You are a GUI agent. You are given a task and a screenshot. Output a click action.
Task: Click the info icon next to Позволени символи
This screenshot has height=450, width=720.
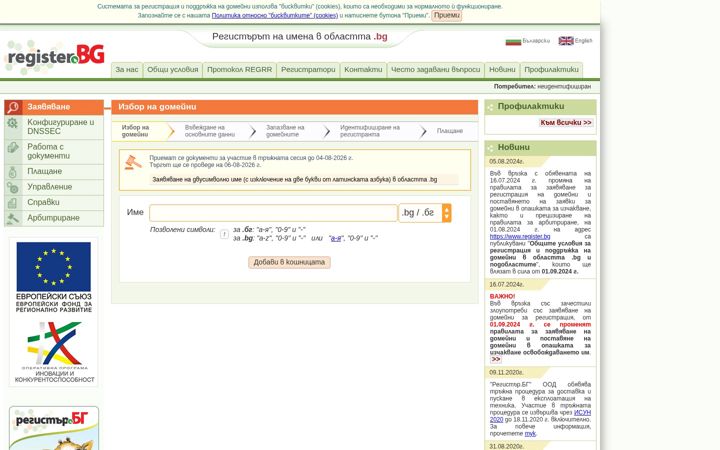click(224, 234)
